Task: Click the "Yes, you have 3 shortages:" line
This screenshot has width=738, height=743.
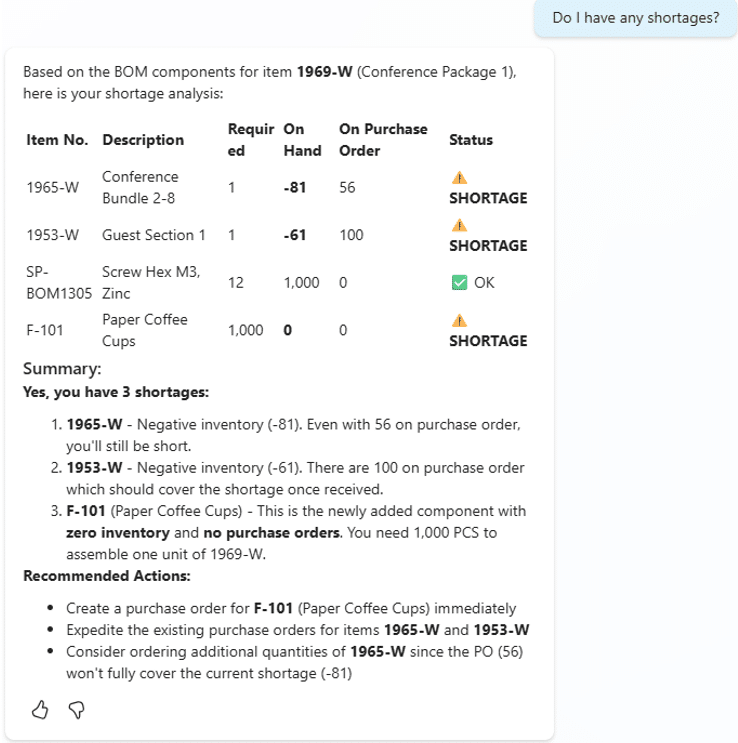Action: click(x=116, y=392)
